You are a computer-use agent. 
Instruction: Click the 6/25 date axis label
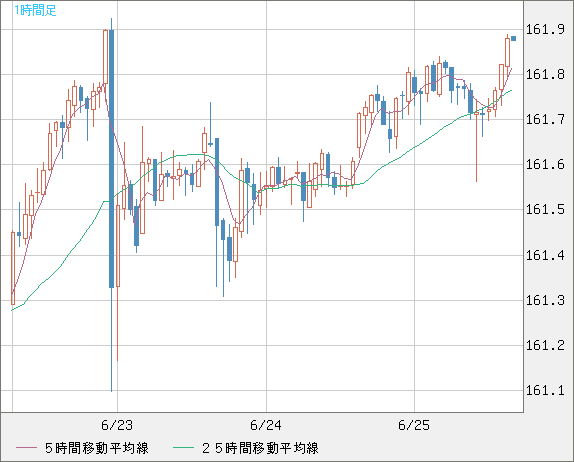(x=414, y=425)
